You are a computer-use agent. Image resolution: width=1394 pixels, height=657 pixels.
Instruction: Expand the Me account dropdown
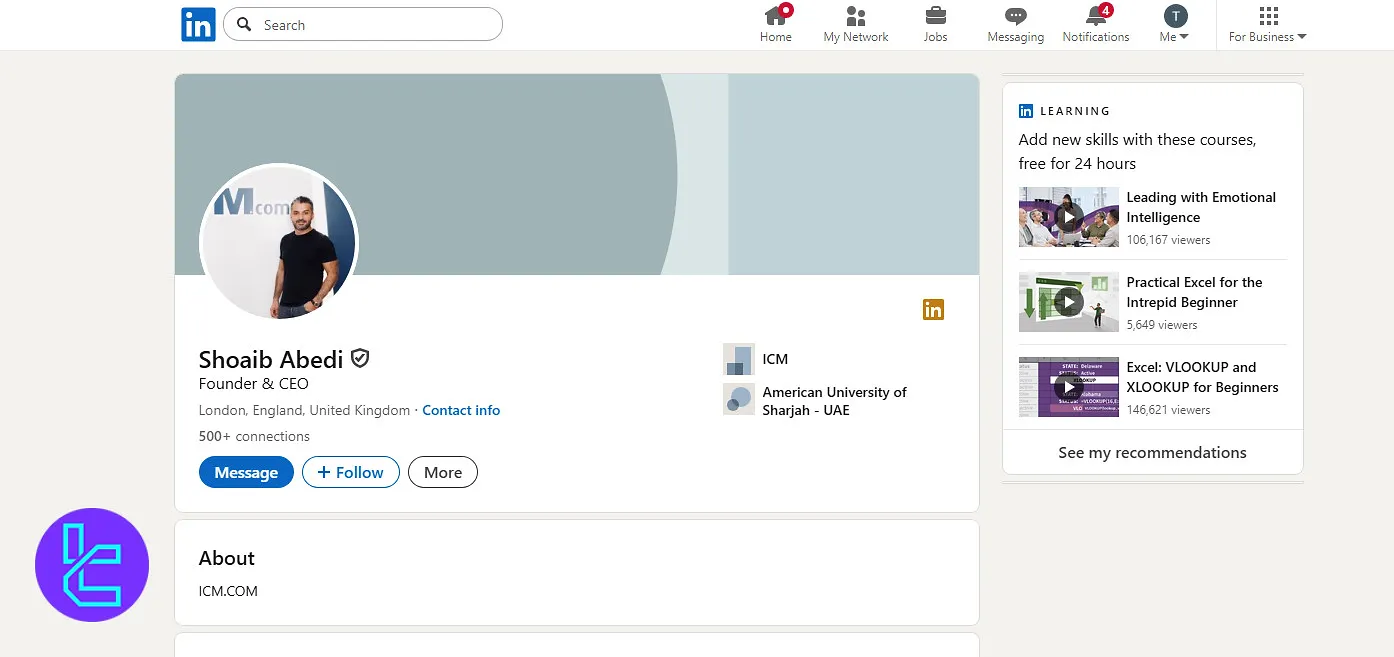pyautogui.click(x=1175, y=25)
